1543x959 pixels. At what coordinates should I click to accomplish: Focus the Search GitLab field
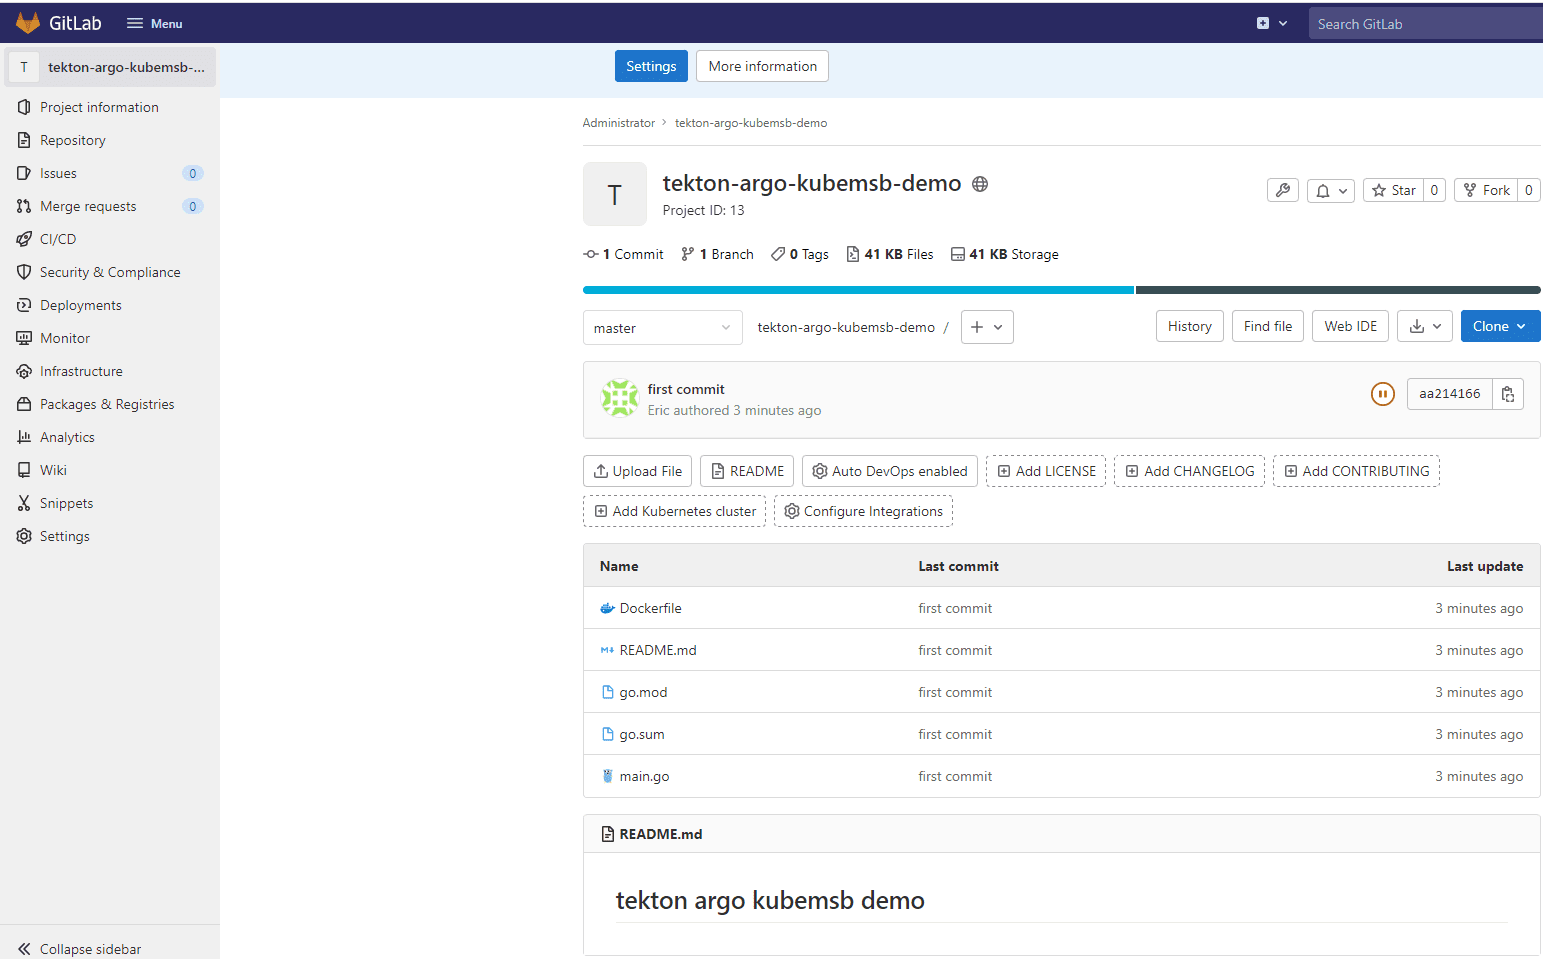click(x=1426, y=24)
